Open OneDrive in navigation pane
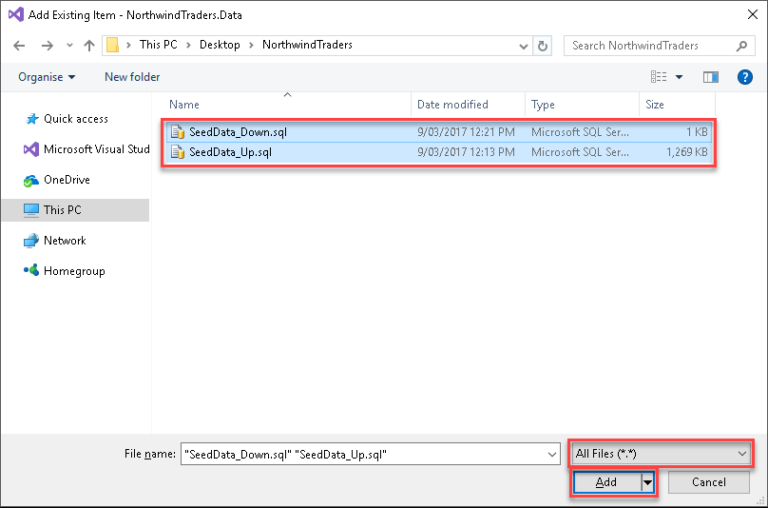Image resolution: width=768 pixels, height=508 pixels. coord(66,180)
